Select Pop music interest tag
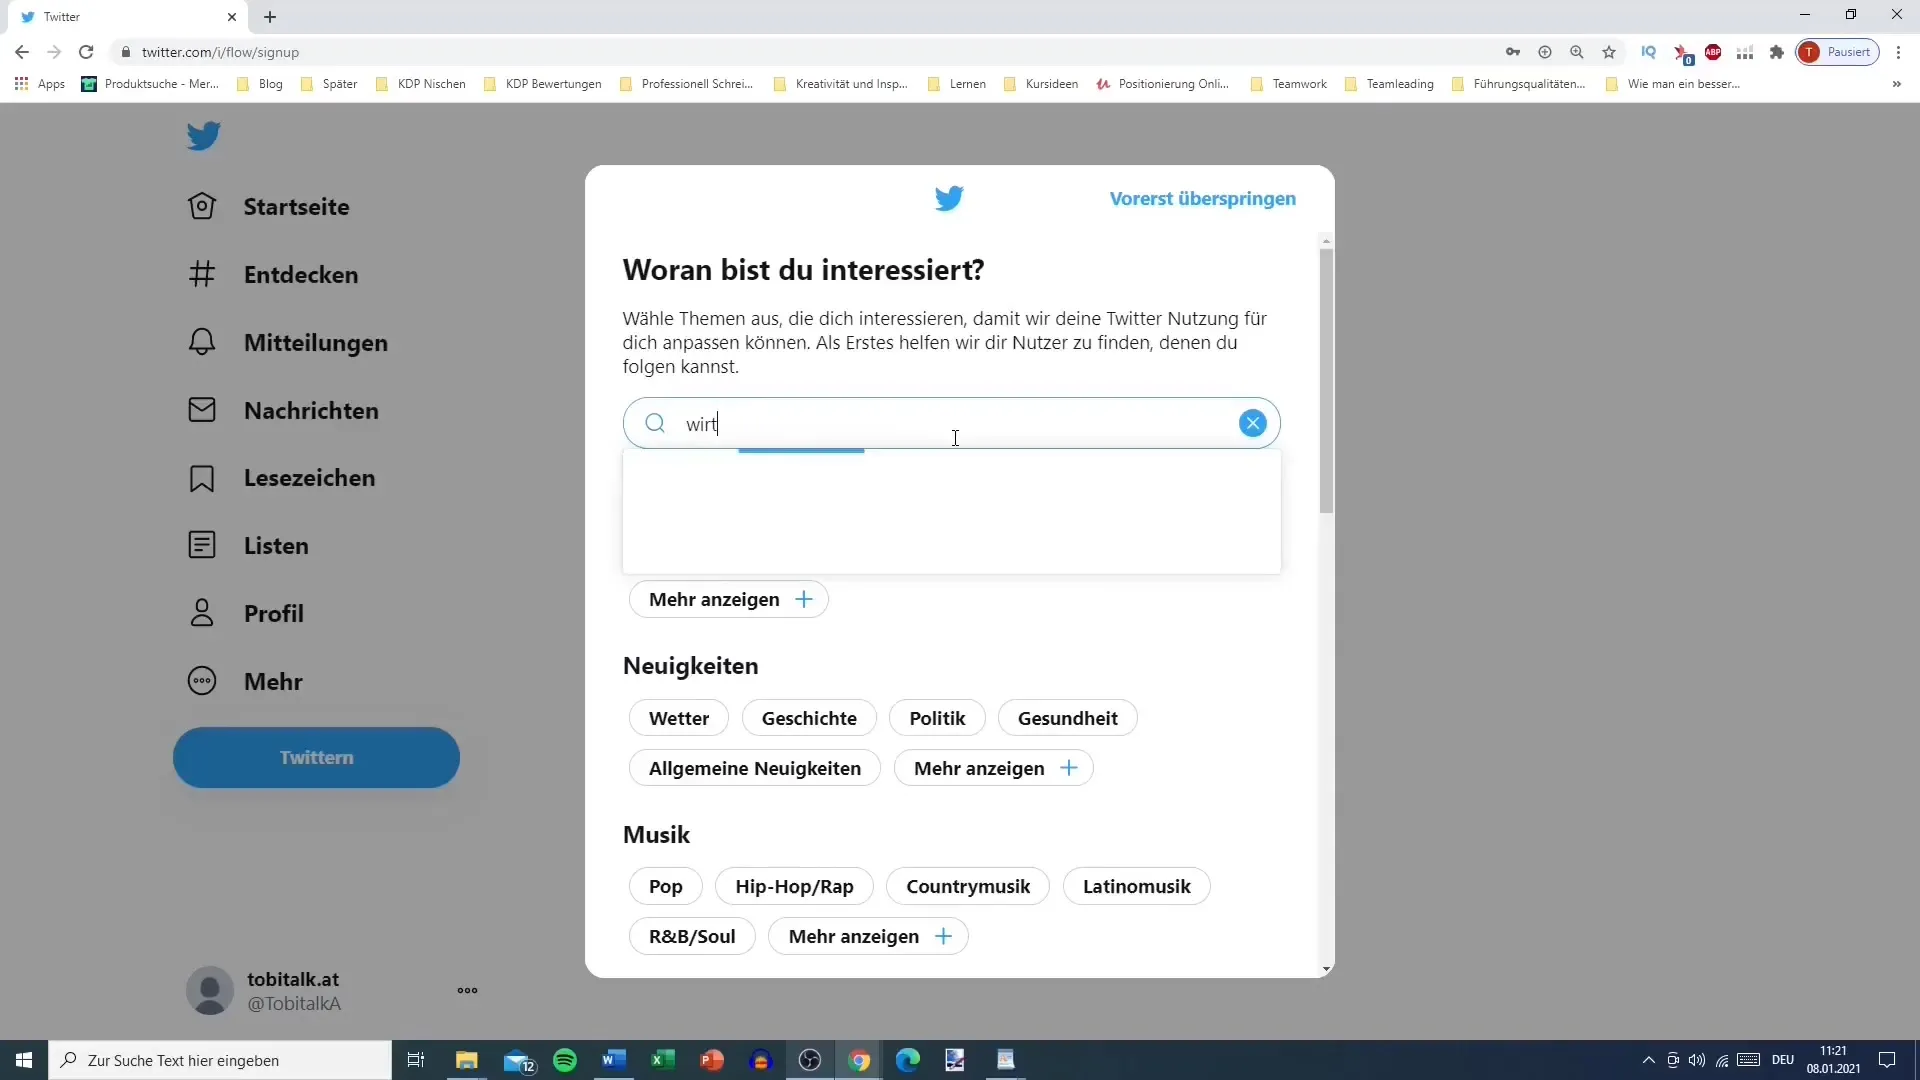Image resolution: width=1920 pixels, height=1080 pixels. (666, 885)
